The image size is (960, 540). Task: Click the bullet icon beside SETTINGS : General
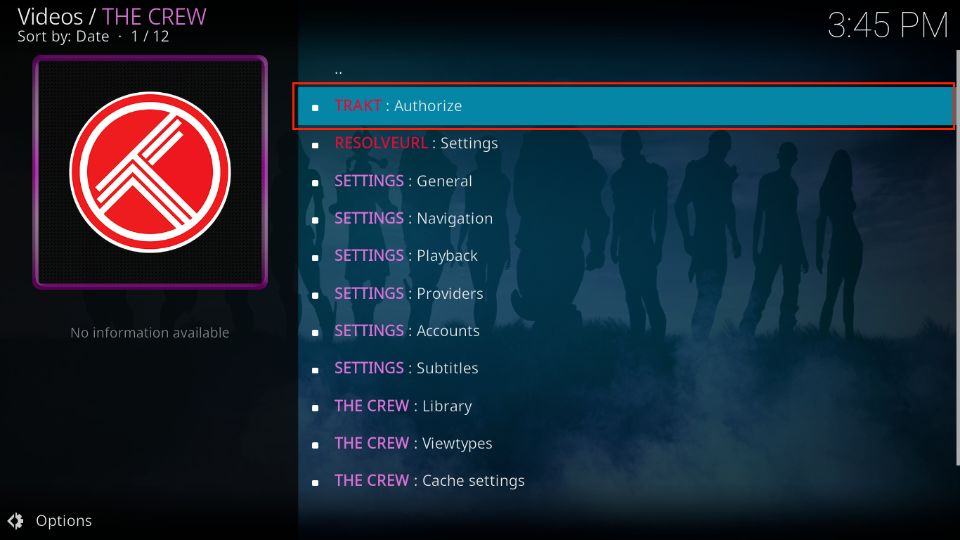pyautogui.click(x=315, y=182)
